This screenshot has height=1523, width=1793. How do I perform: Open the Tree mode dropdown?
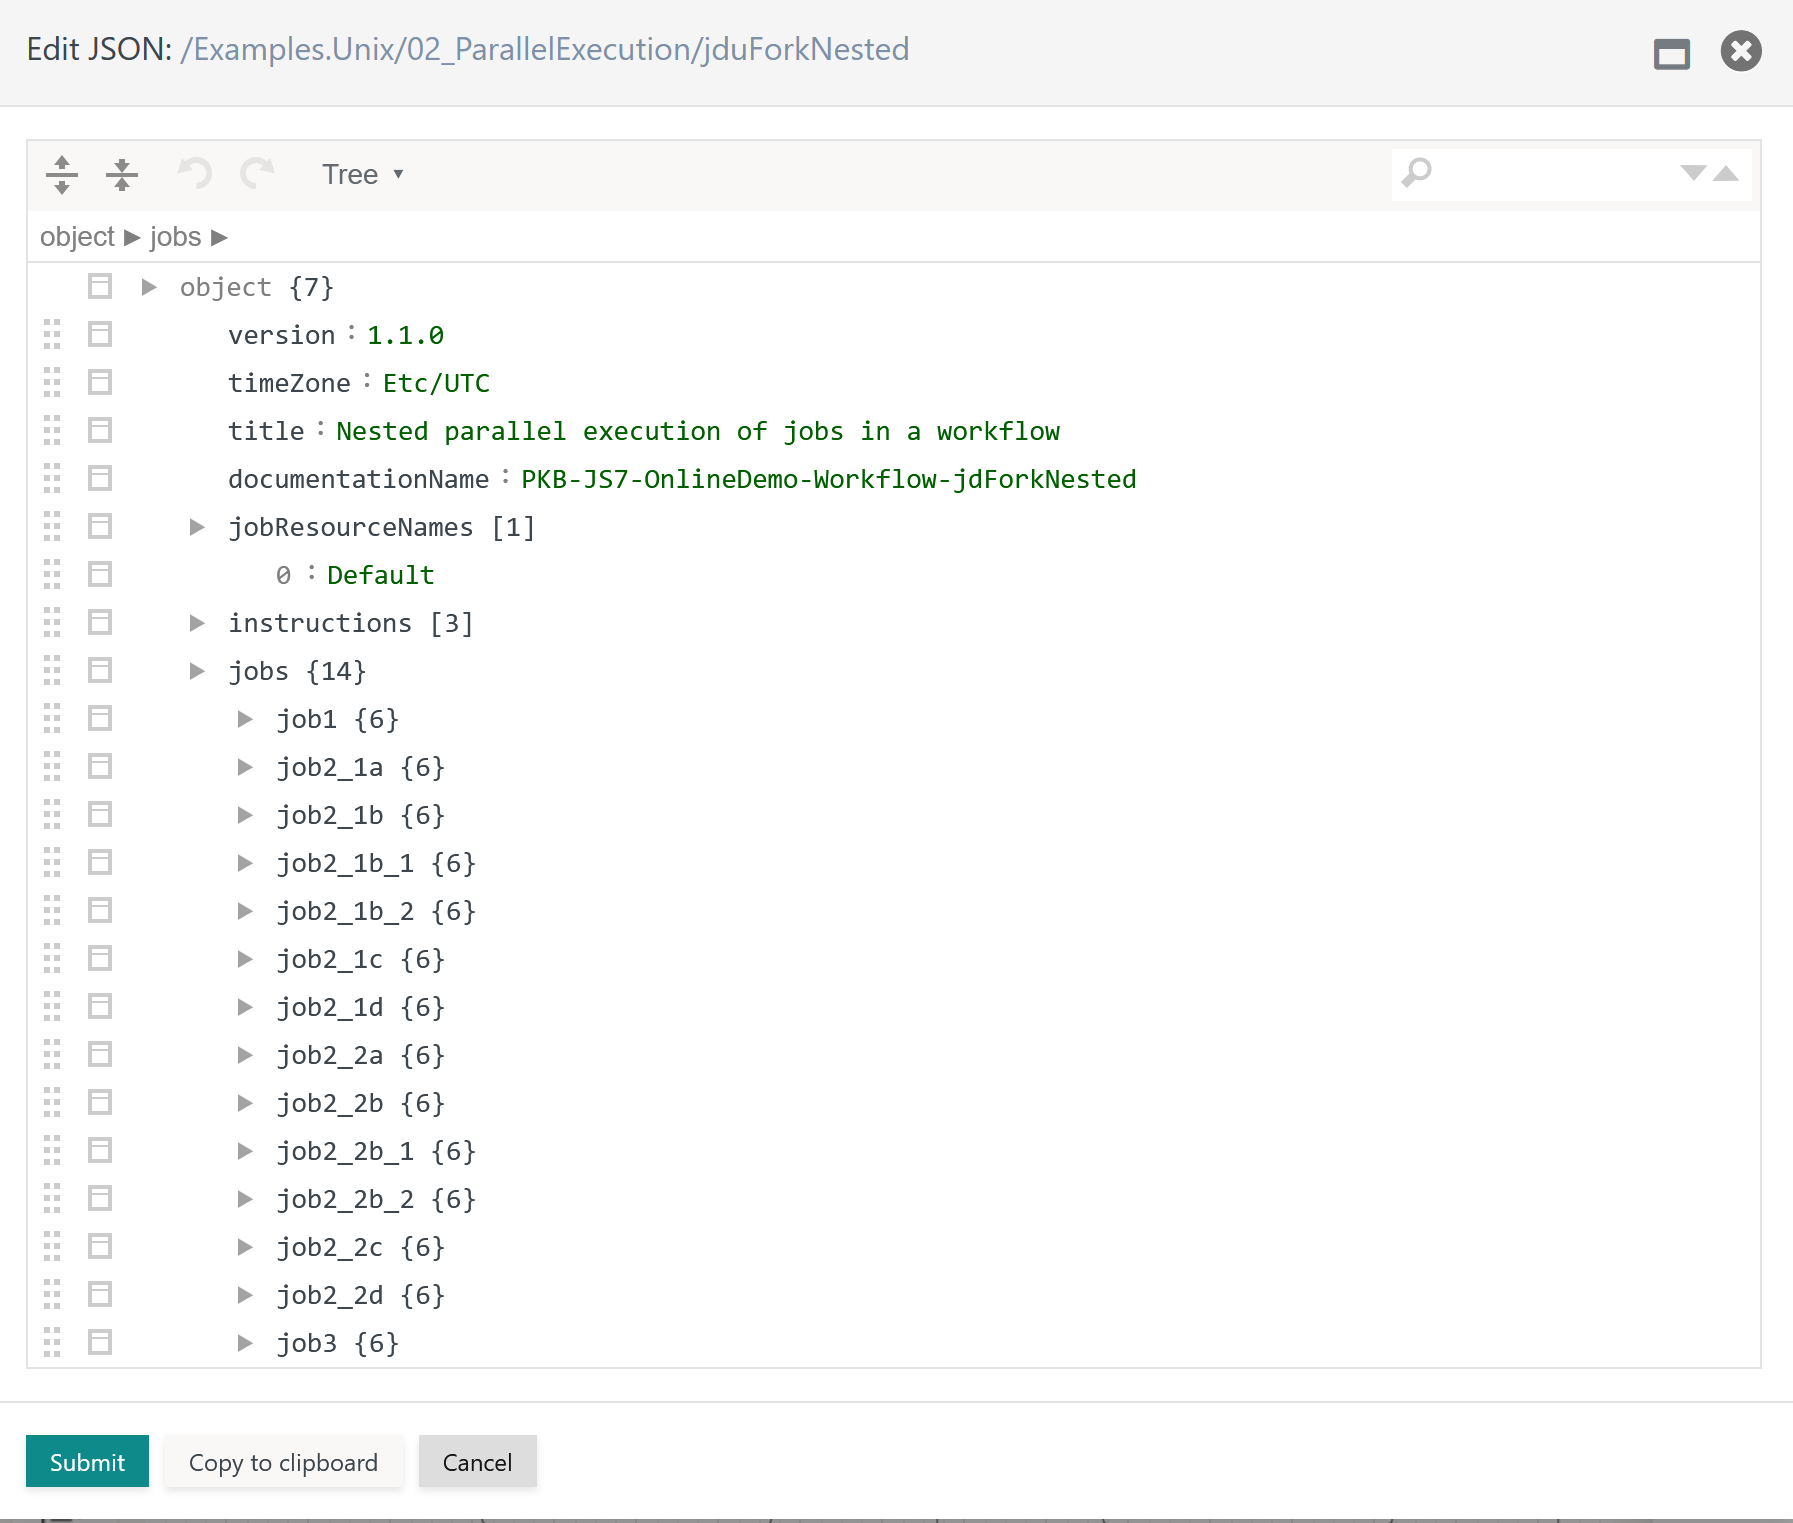click(362, 174)
